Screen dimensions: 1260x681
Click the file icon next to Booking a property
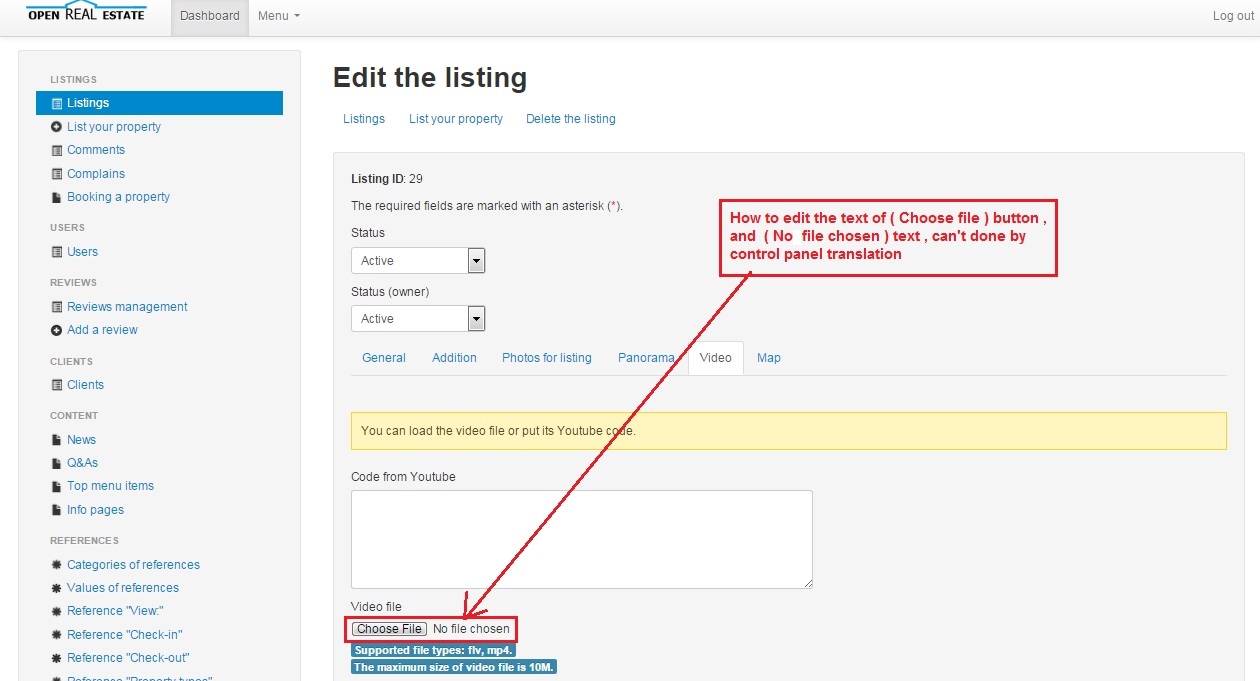pos(57,197)
